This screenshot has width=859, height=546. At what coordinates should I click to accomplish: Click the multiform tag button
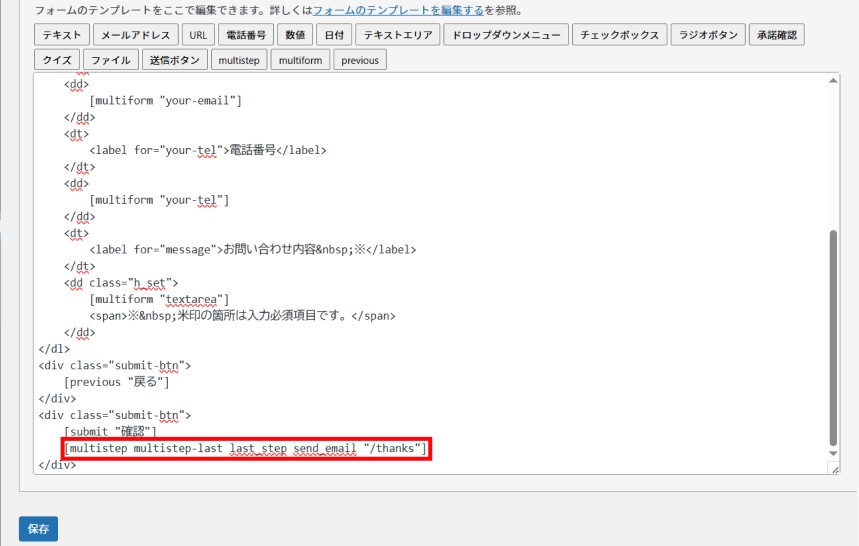click(300, 60)
